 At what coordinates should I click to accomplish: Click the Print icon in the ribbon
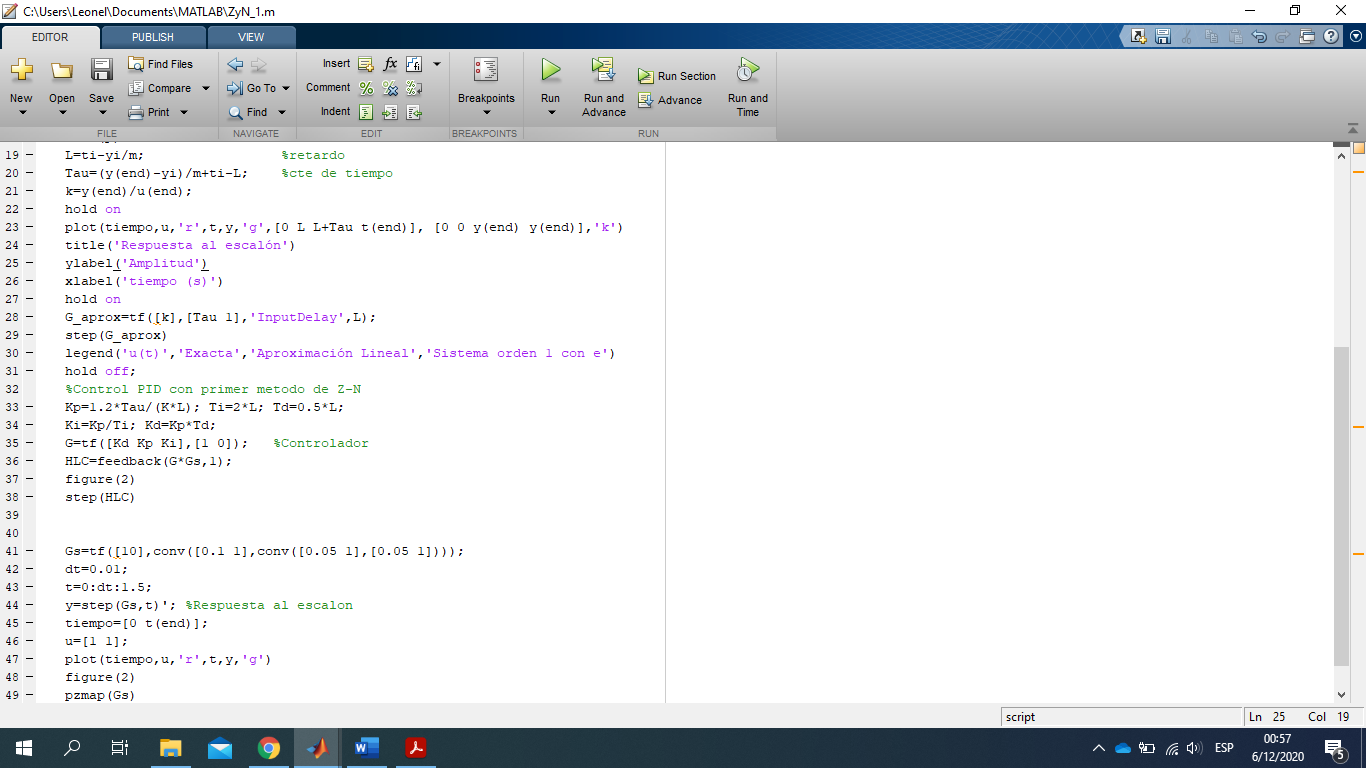137,112
